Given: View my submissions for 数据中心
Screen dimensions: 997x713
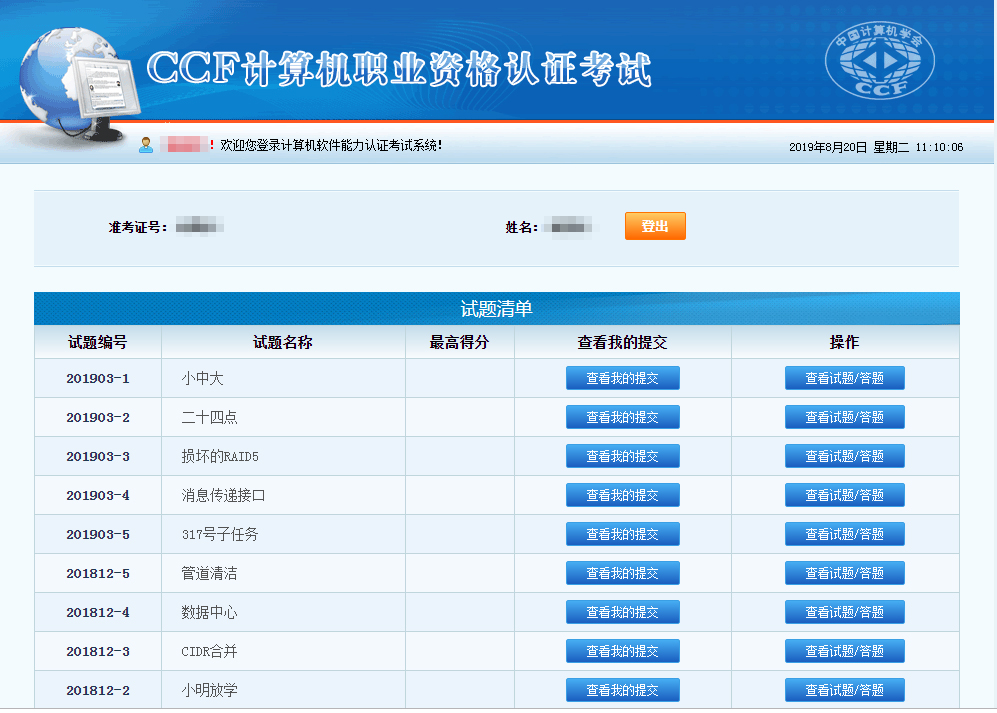Looking at the screenshot, I should pos(622,612).
